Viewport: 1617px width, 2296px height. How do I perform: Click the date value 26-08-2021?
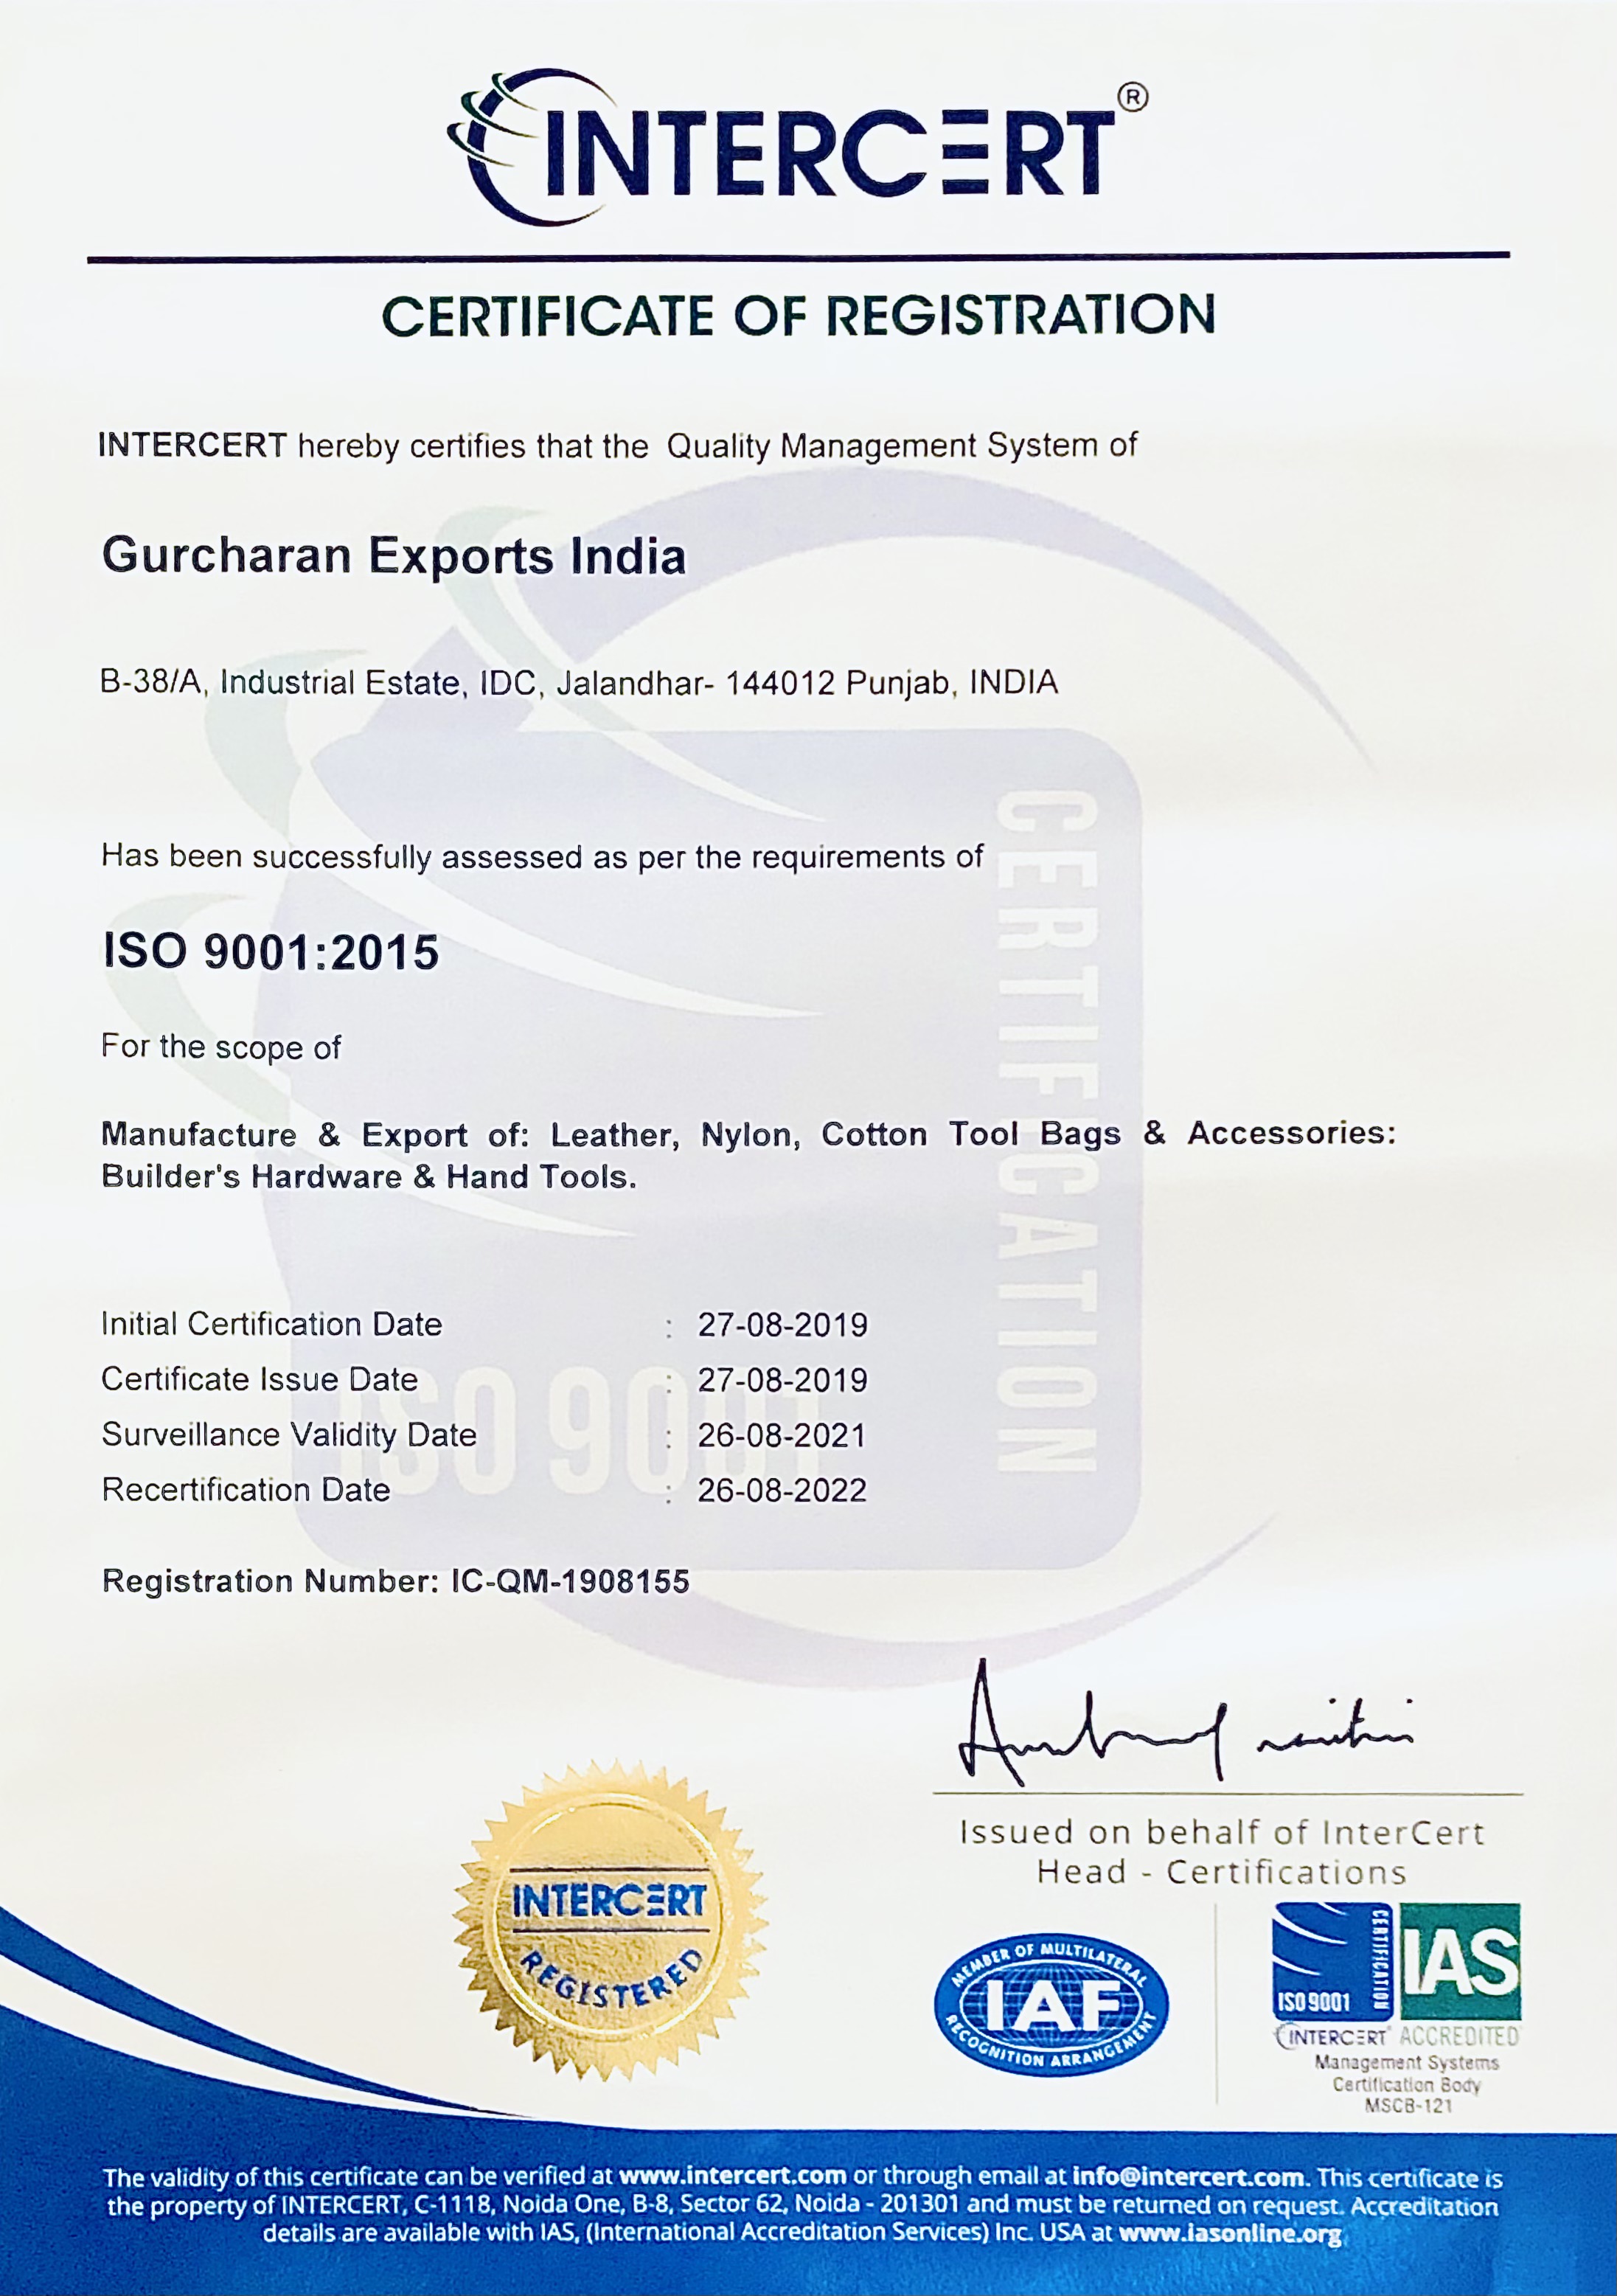pyautogui.click(x=782, y=1435)
